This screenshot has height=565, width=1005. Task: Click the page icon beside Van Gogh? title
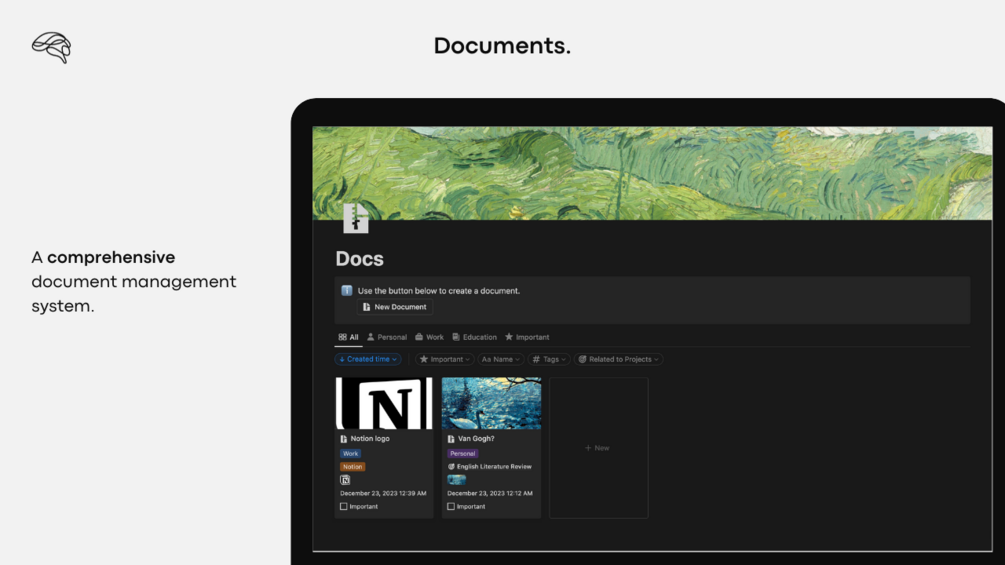[451, 439]
